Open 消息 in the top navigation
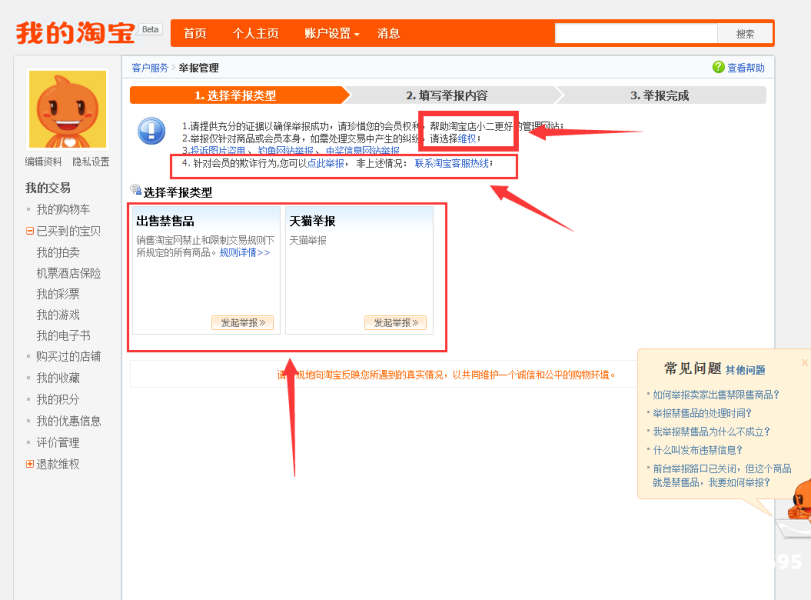811x600 pixels. [389, 34]
